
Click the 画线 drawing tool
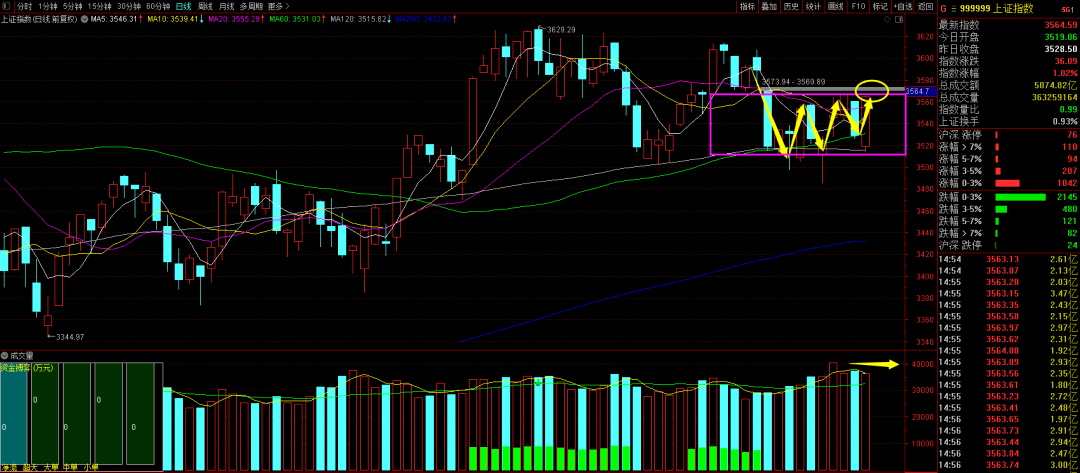[836, 6]
